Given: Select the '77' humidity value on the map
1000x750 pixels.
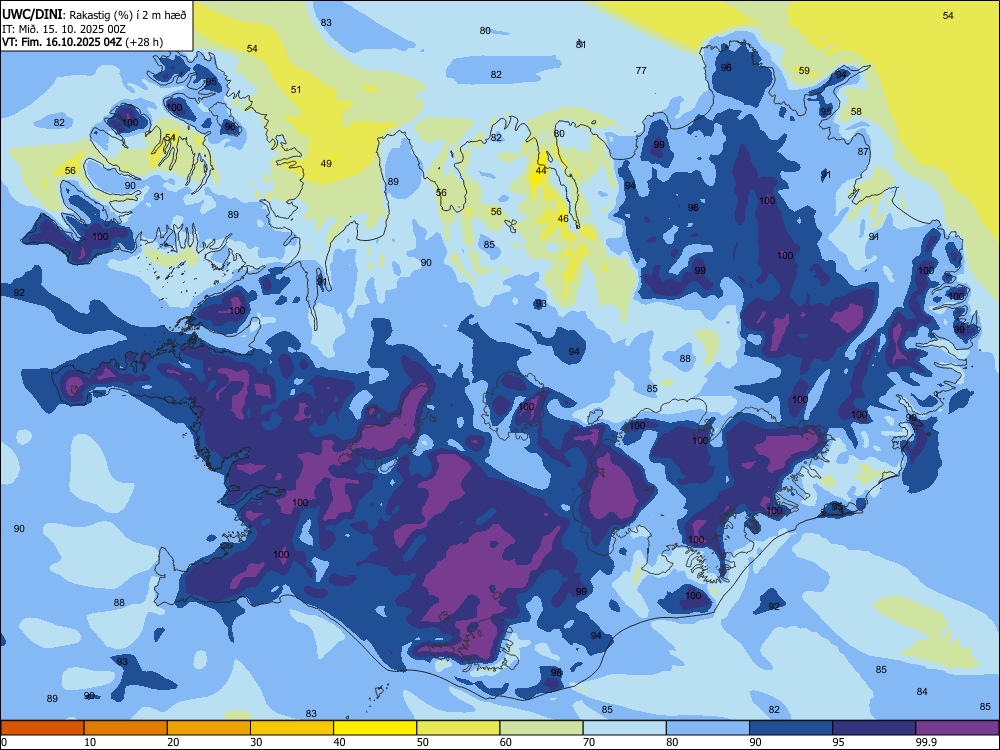Looking at the screenshot, I should coord(641,70).
